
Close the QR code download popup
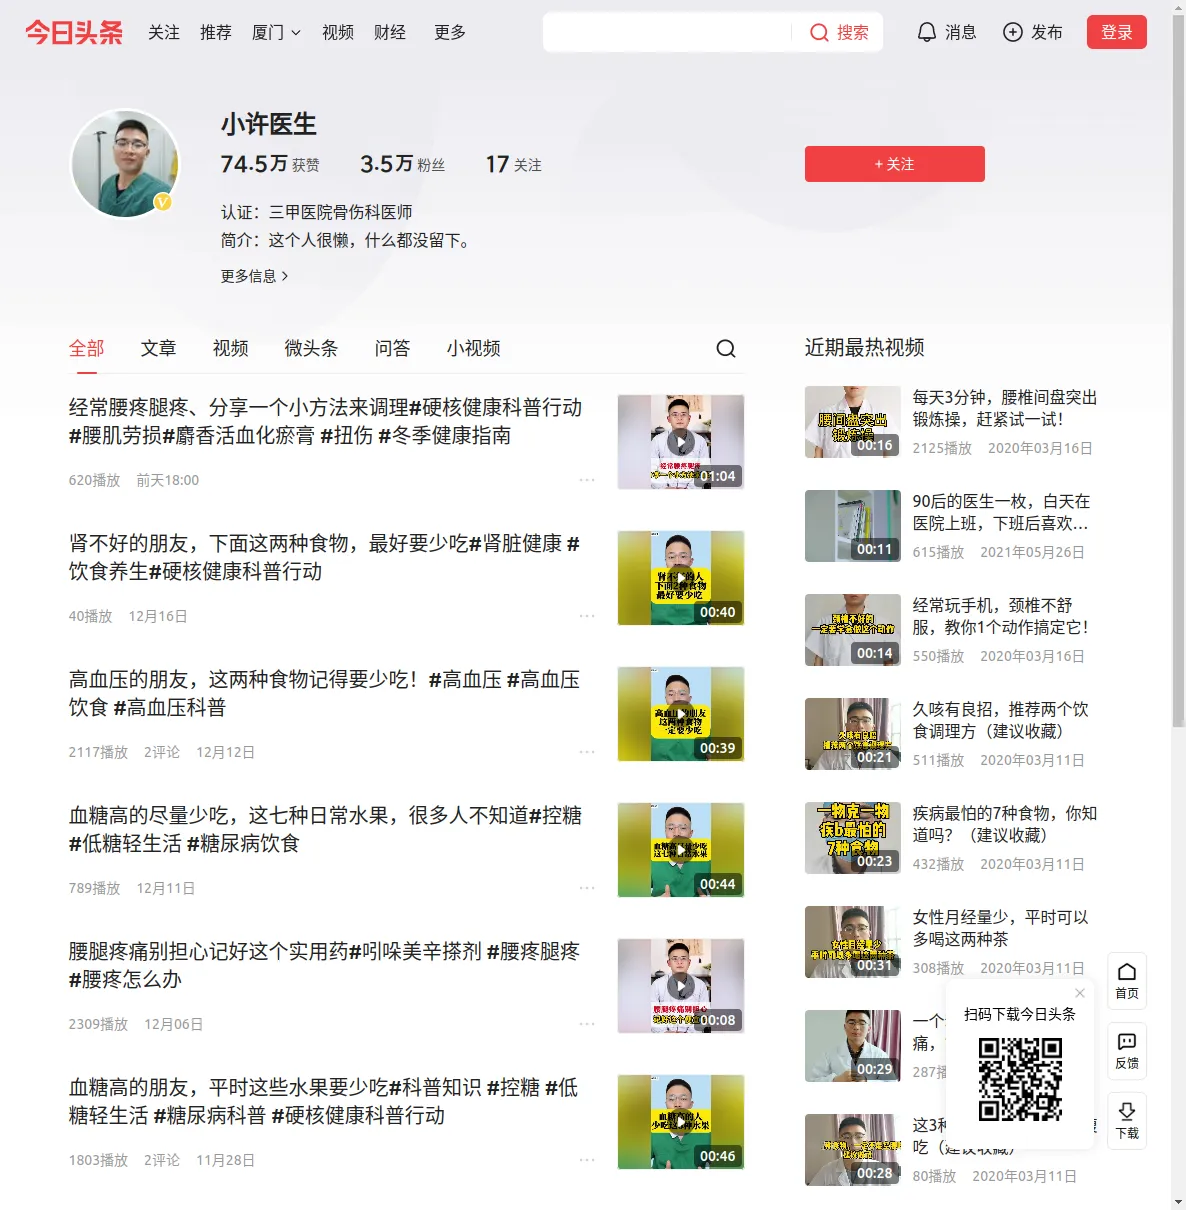(1080, 993)
